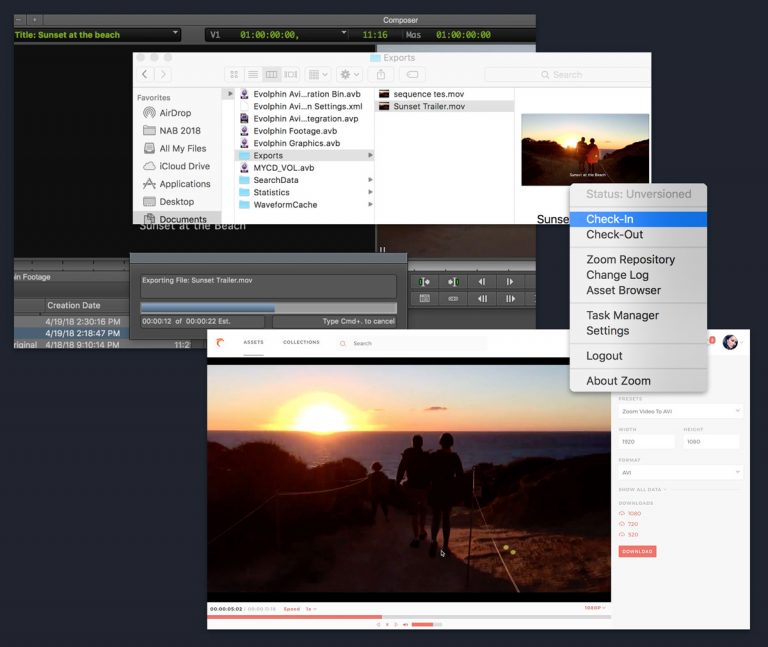Click the user profile avatar

pyautogui.click(x=730, y=342)
